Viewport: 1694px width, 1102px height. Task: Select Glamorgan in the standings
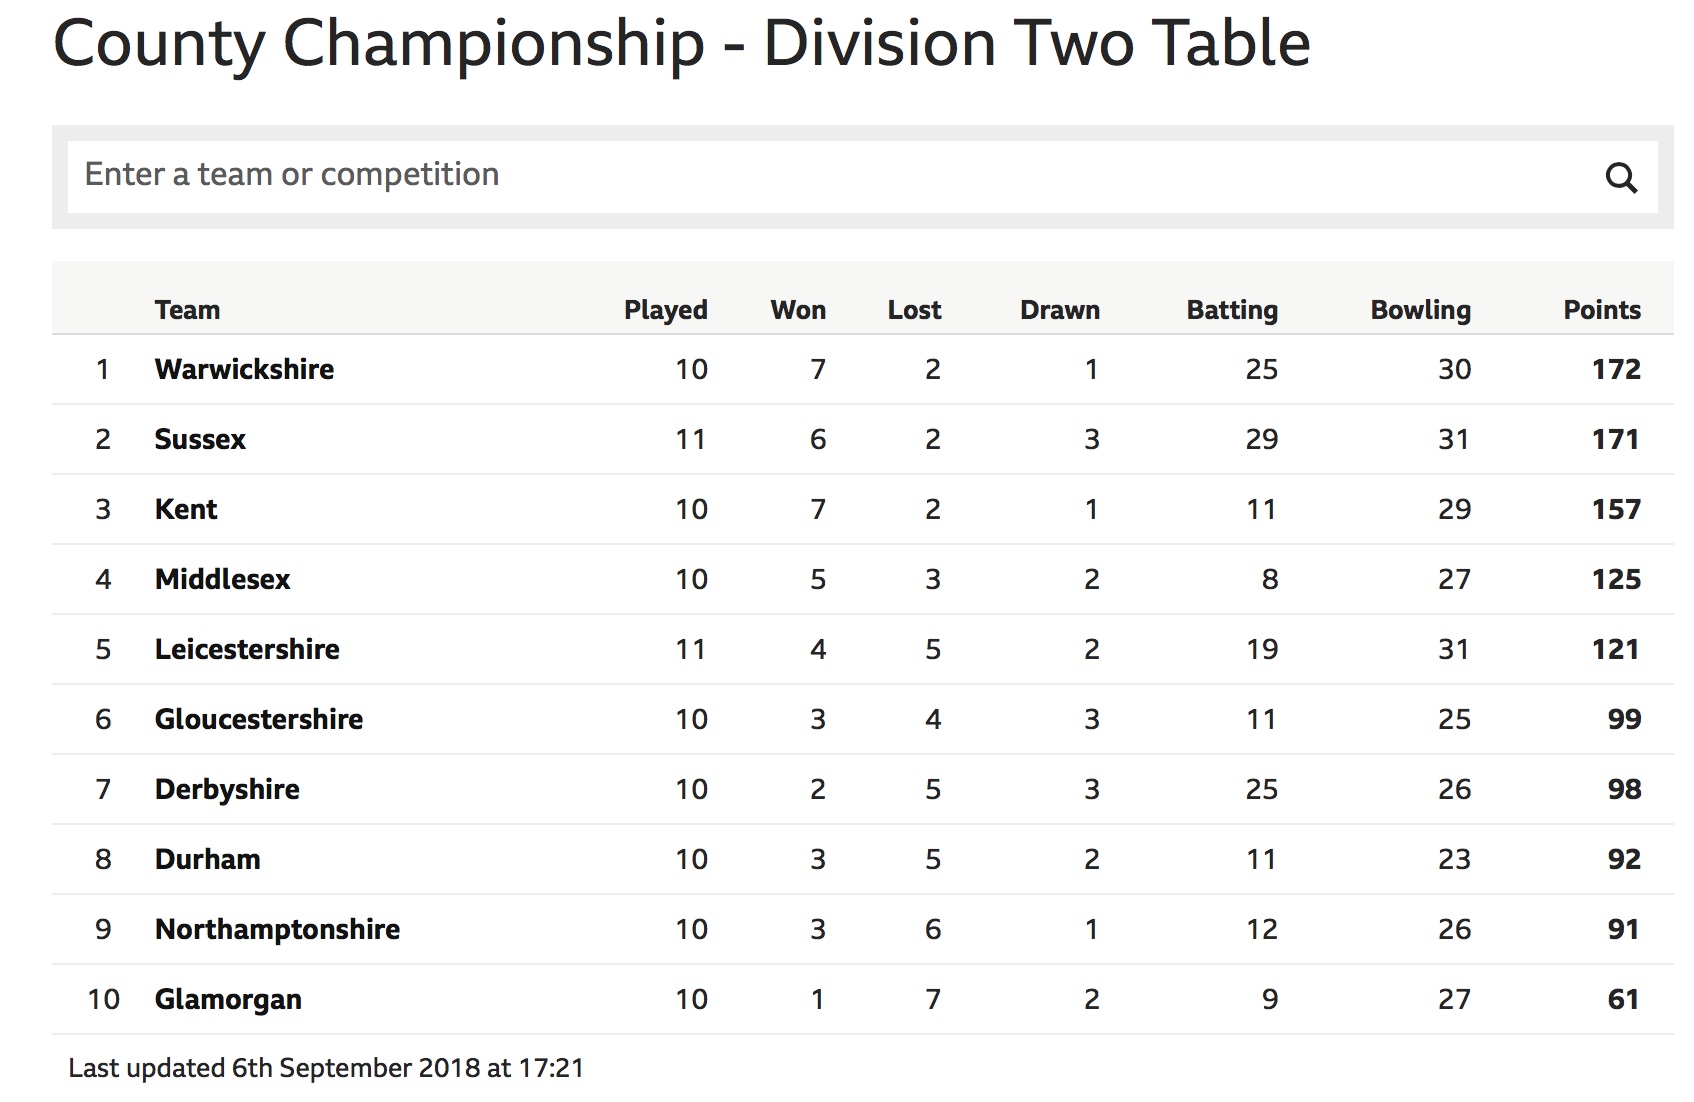[x=228, y=999]
